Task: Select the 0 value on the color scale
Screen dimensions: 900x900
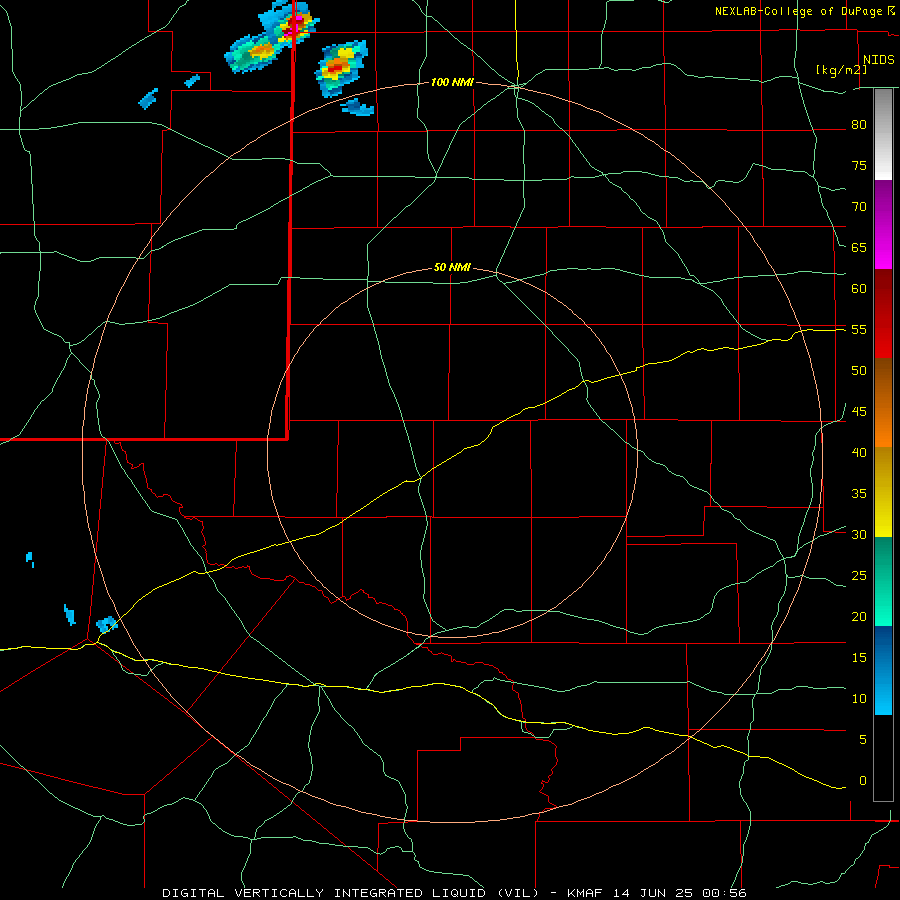Action: pyautogui.click(x=862, y=781)
